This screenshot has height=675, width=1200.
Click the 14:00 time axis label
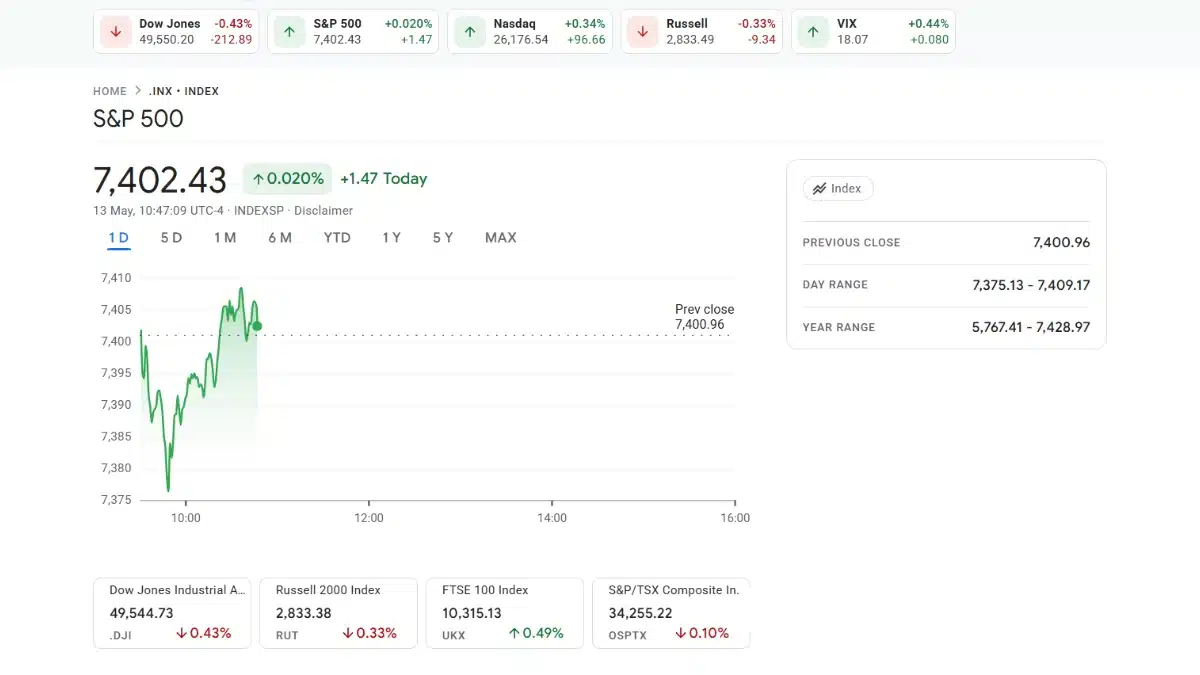pos(552,518)
